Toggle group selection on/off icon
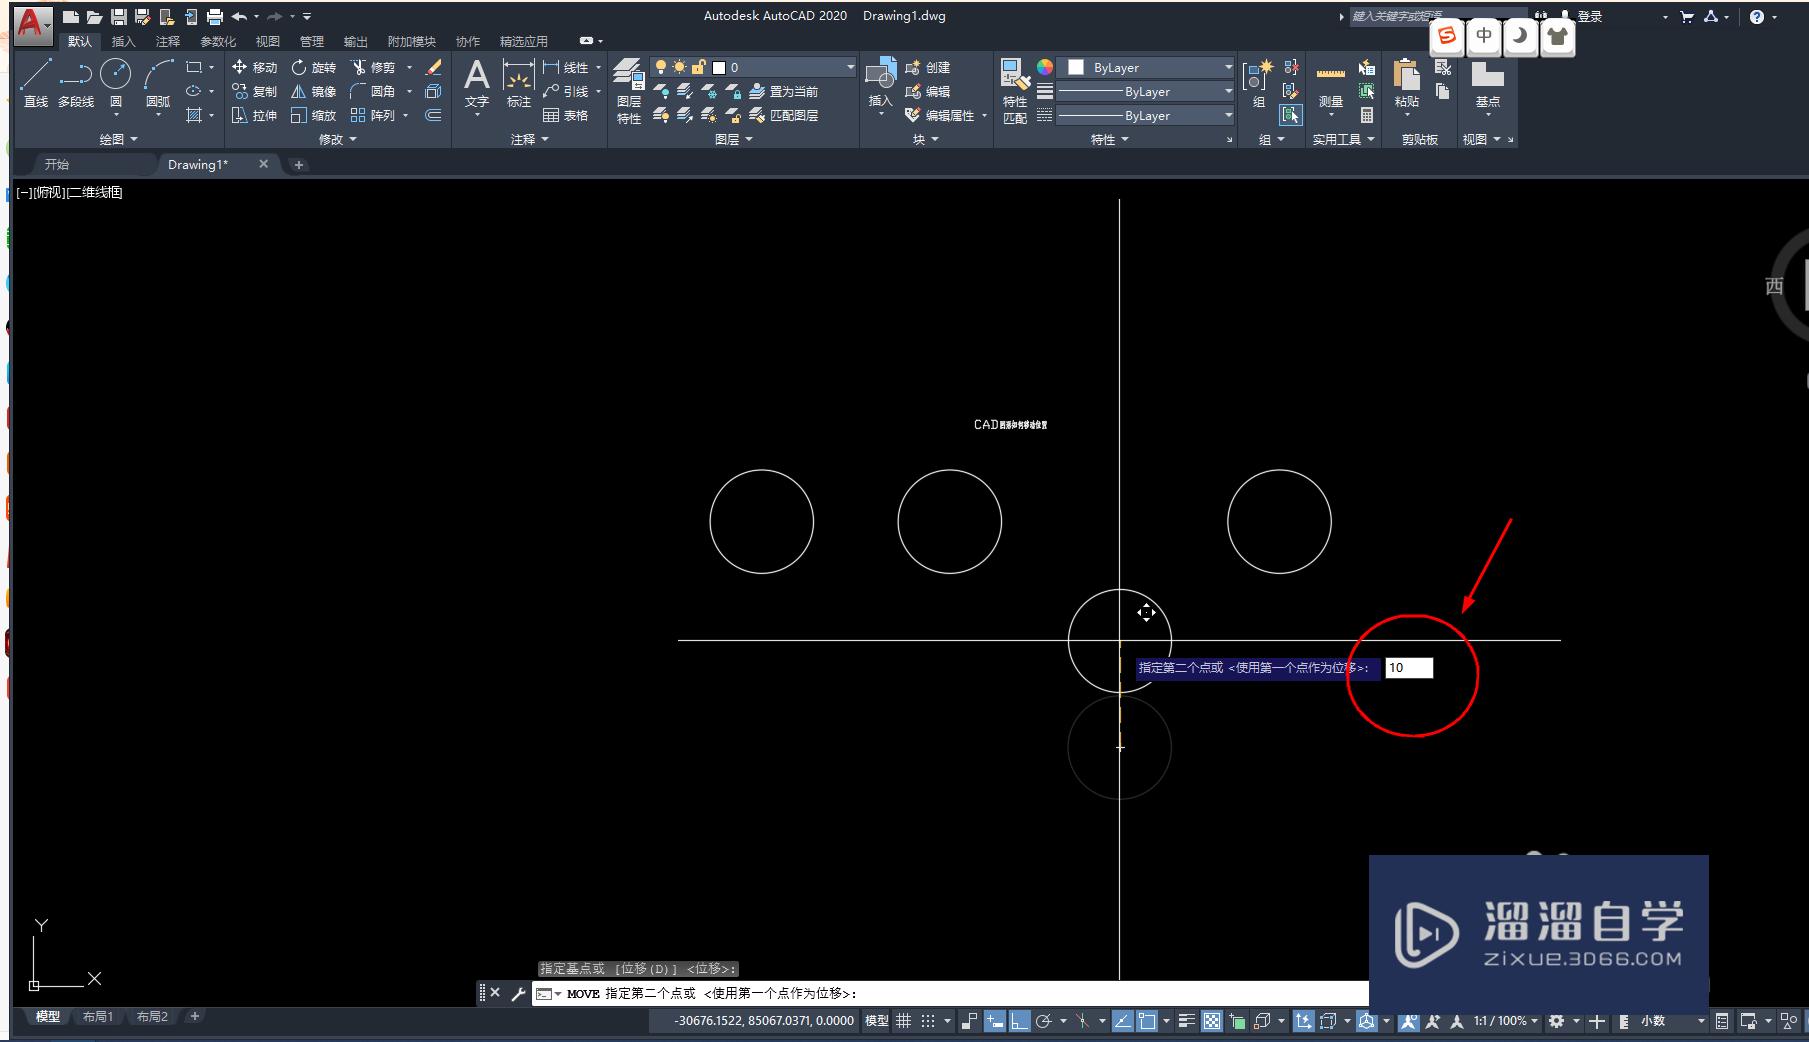This screenshot has height=1042, width=1809. (1291, 115)
